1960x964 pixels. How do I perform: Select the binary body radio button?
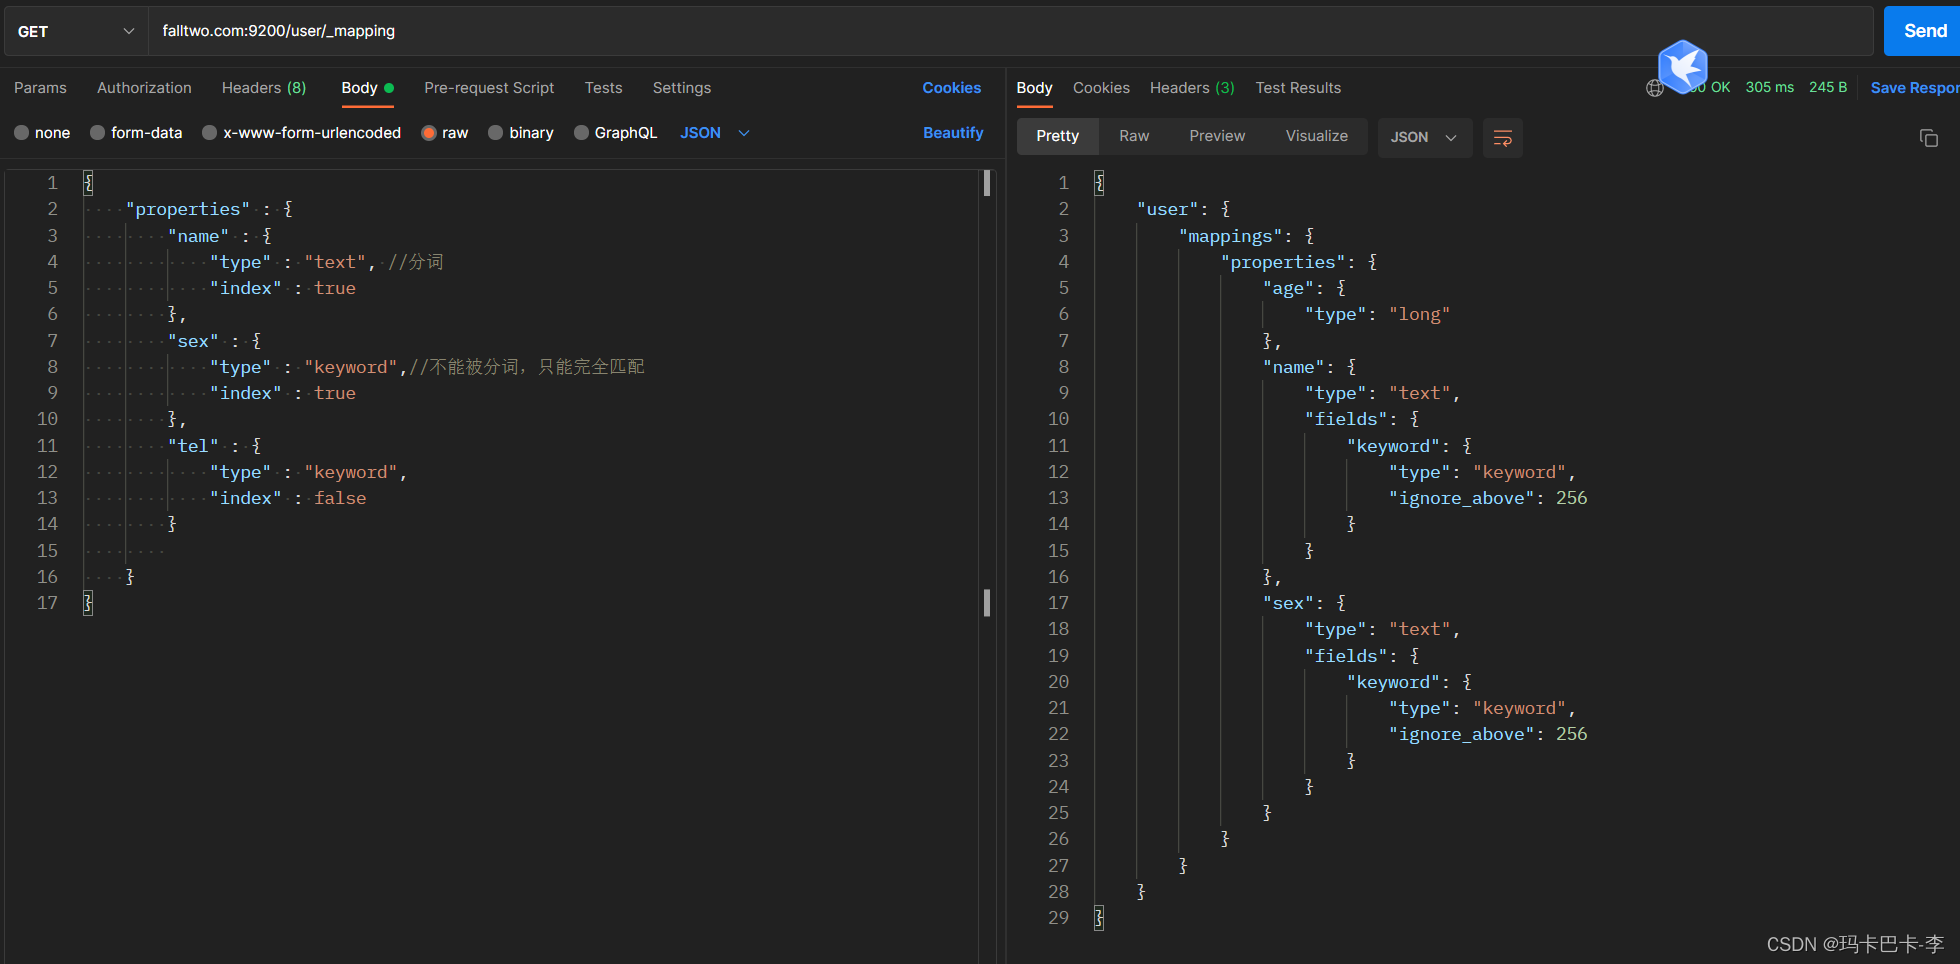pos(495,133)
